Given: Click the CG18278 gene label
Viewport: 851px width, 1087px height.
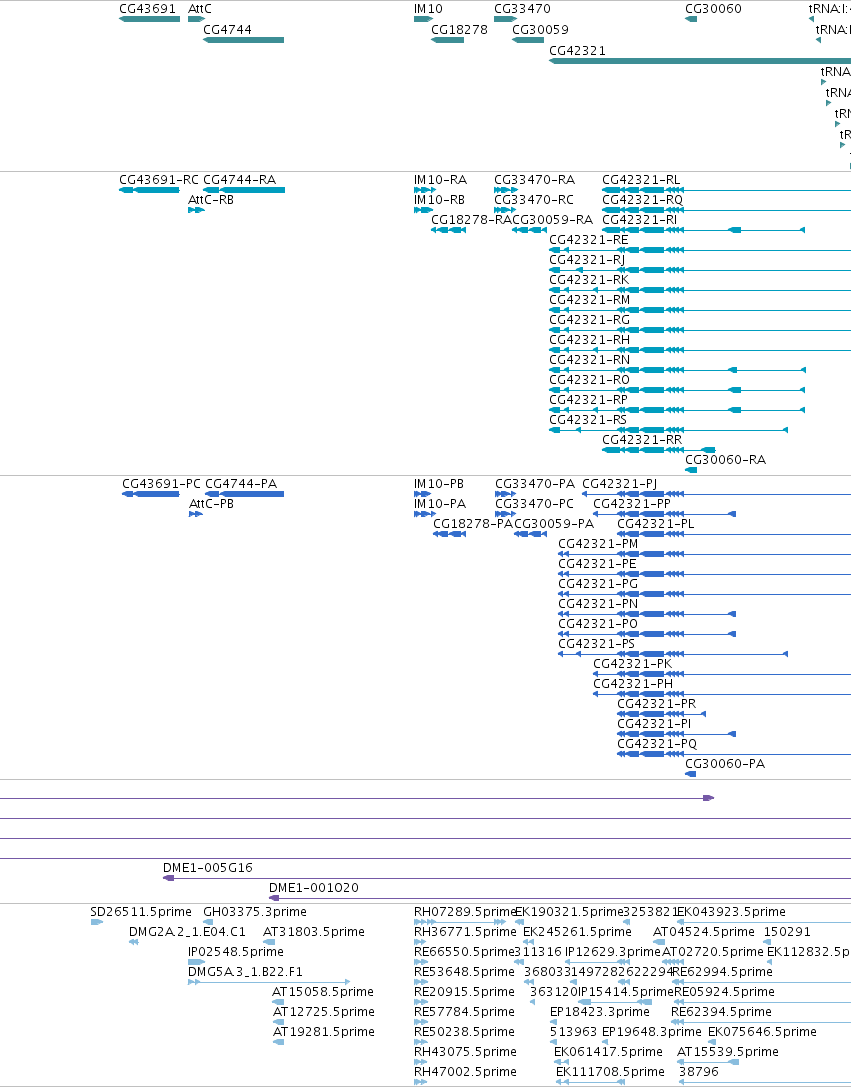Looking at the screenshot, I should 459,30.
